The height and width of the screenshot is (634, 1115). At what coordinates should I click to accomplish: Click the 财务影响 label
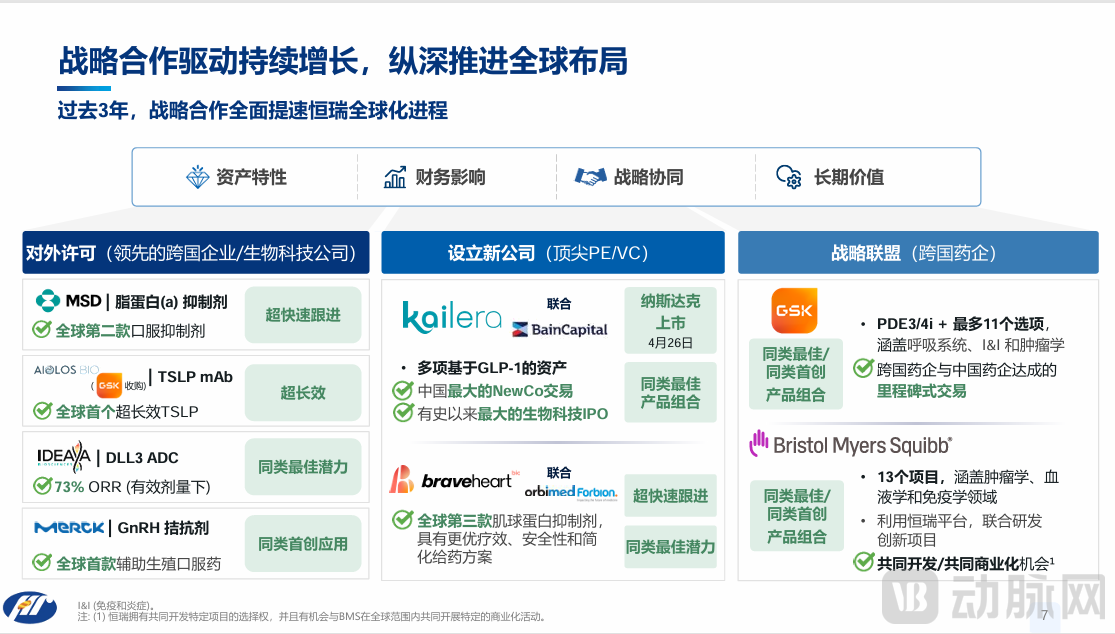pos(450,177)
